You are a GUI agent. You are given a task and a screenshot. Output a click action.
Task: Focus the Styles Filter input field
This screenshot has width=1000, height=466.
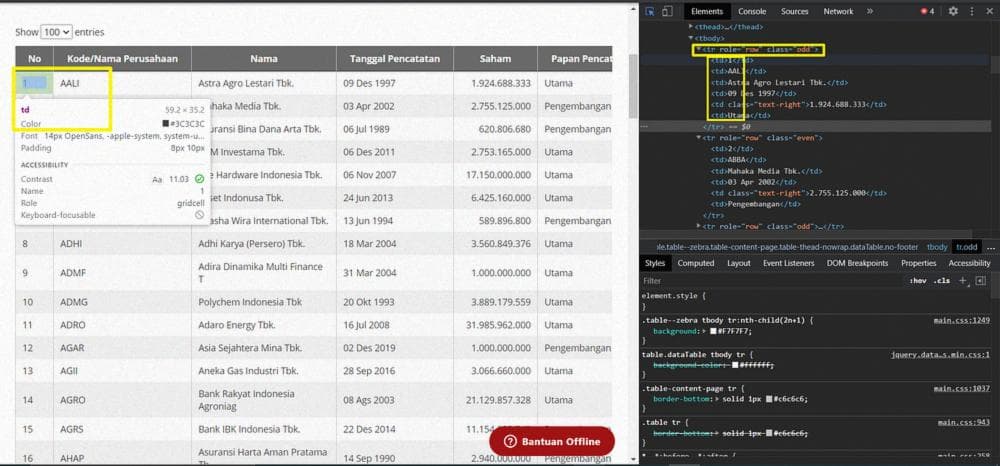coord(772,280)
